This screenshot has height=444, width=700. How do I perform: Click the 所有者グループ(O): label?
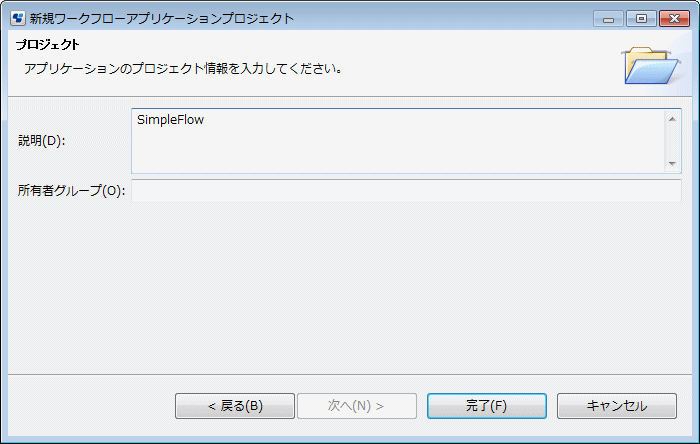(x=71, y=191)
